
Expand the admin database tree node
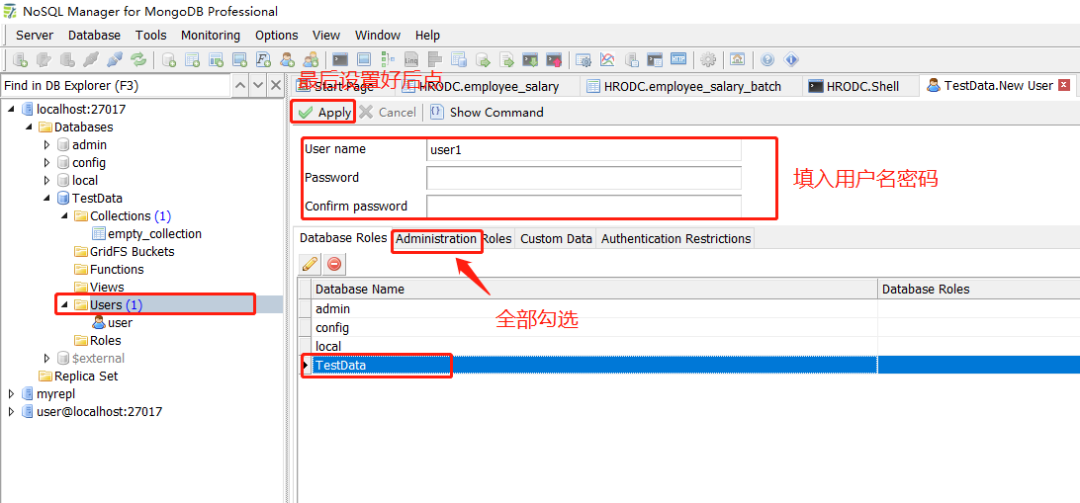click(47, 145)
